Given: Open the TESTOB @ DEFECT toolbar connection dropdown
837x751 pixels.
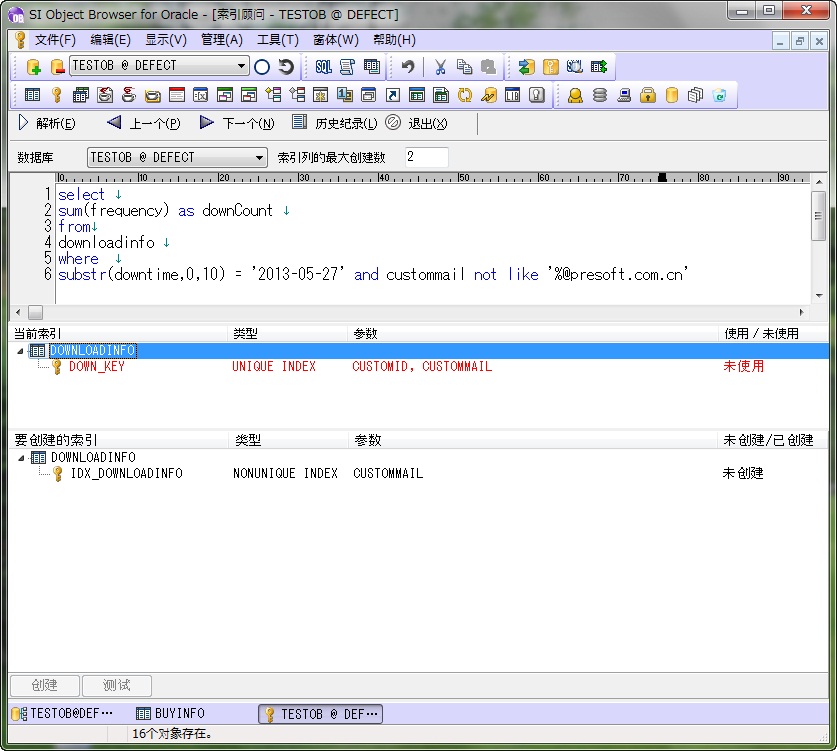Looking at the screenshot, I should coord(241,66).
